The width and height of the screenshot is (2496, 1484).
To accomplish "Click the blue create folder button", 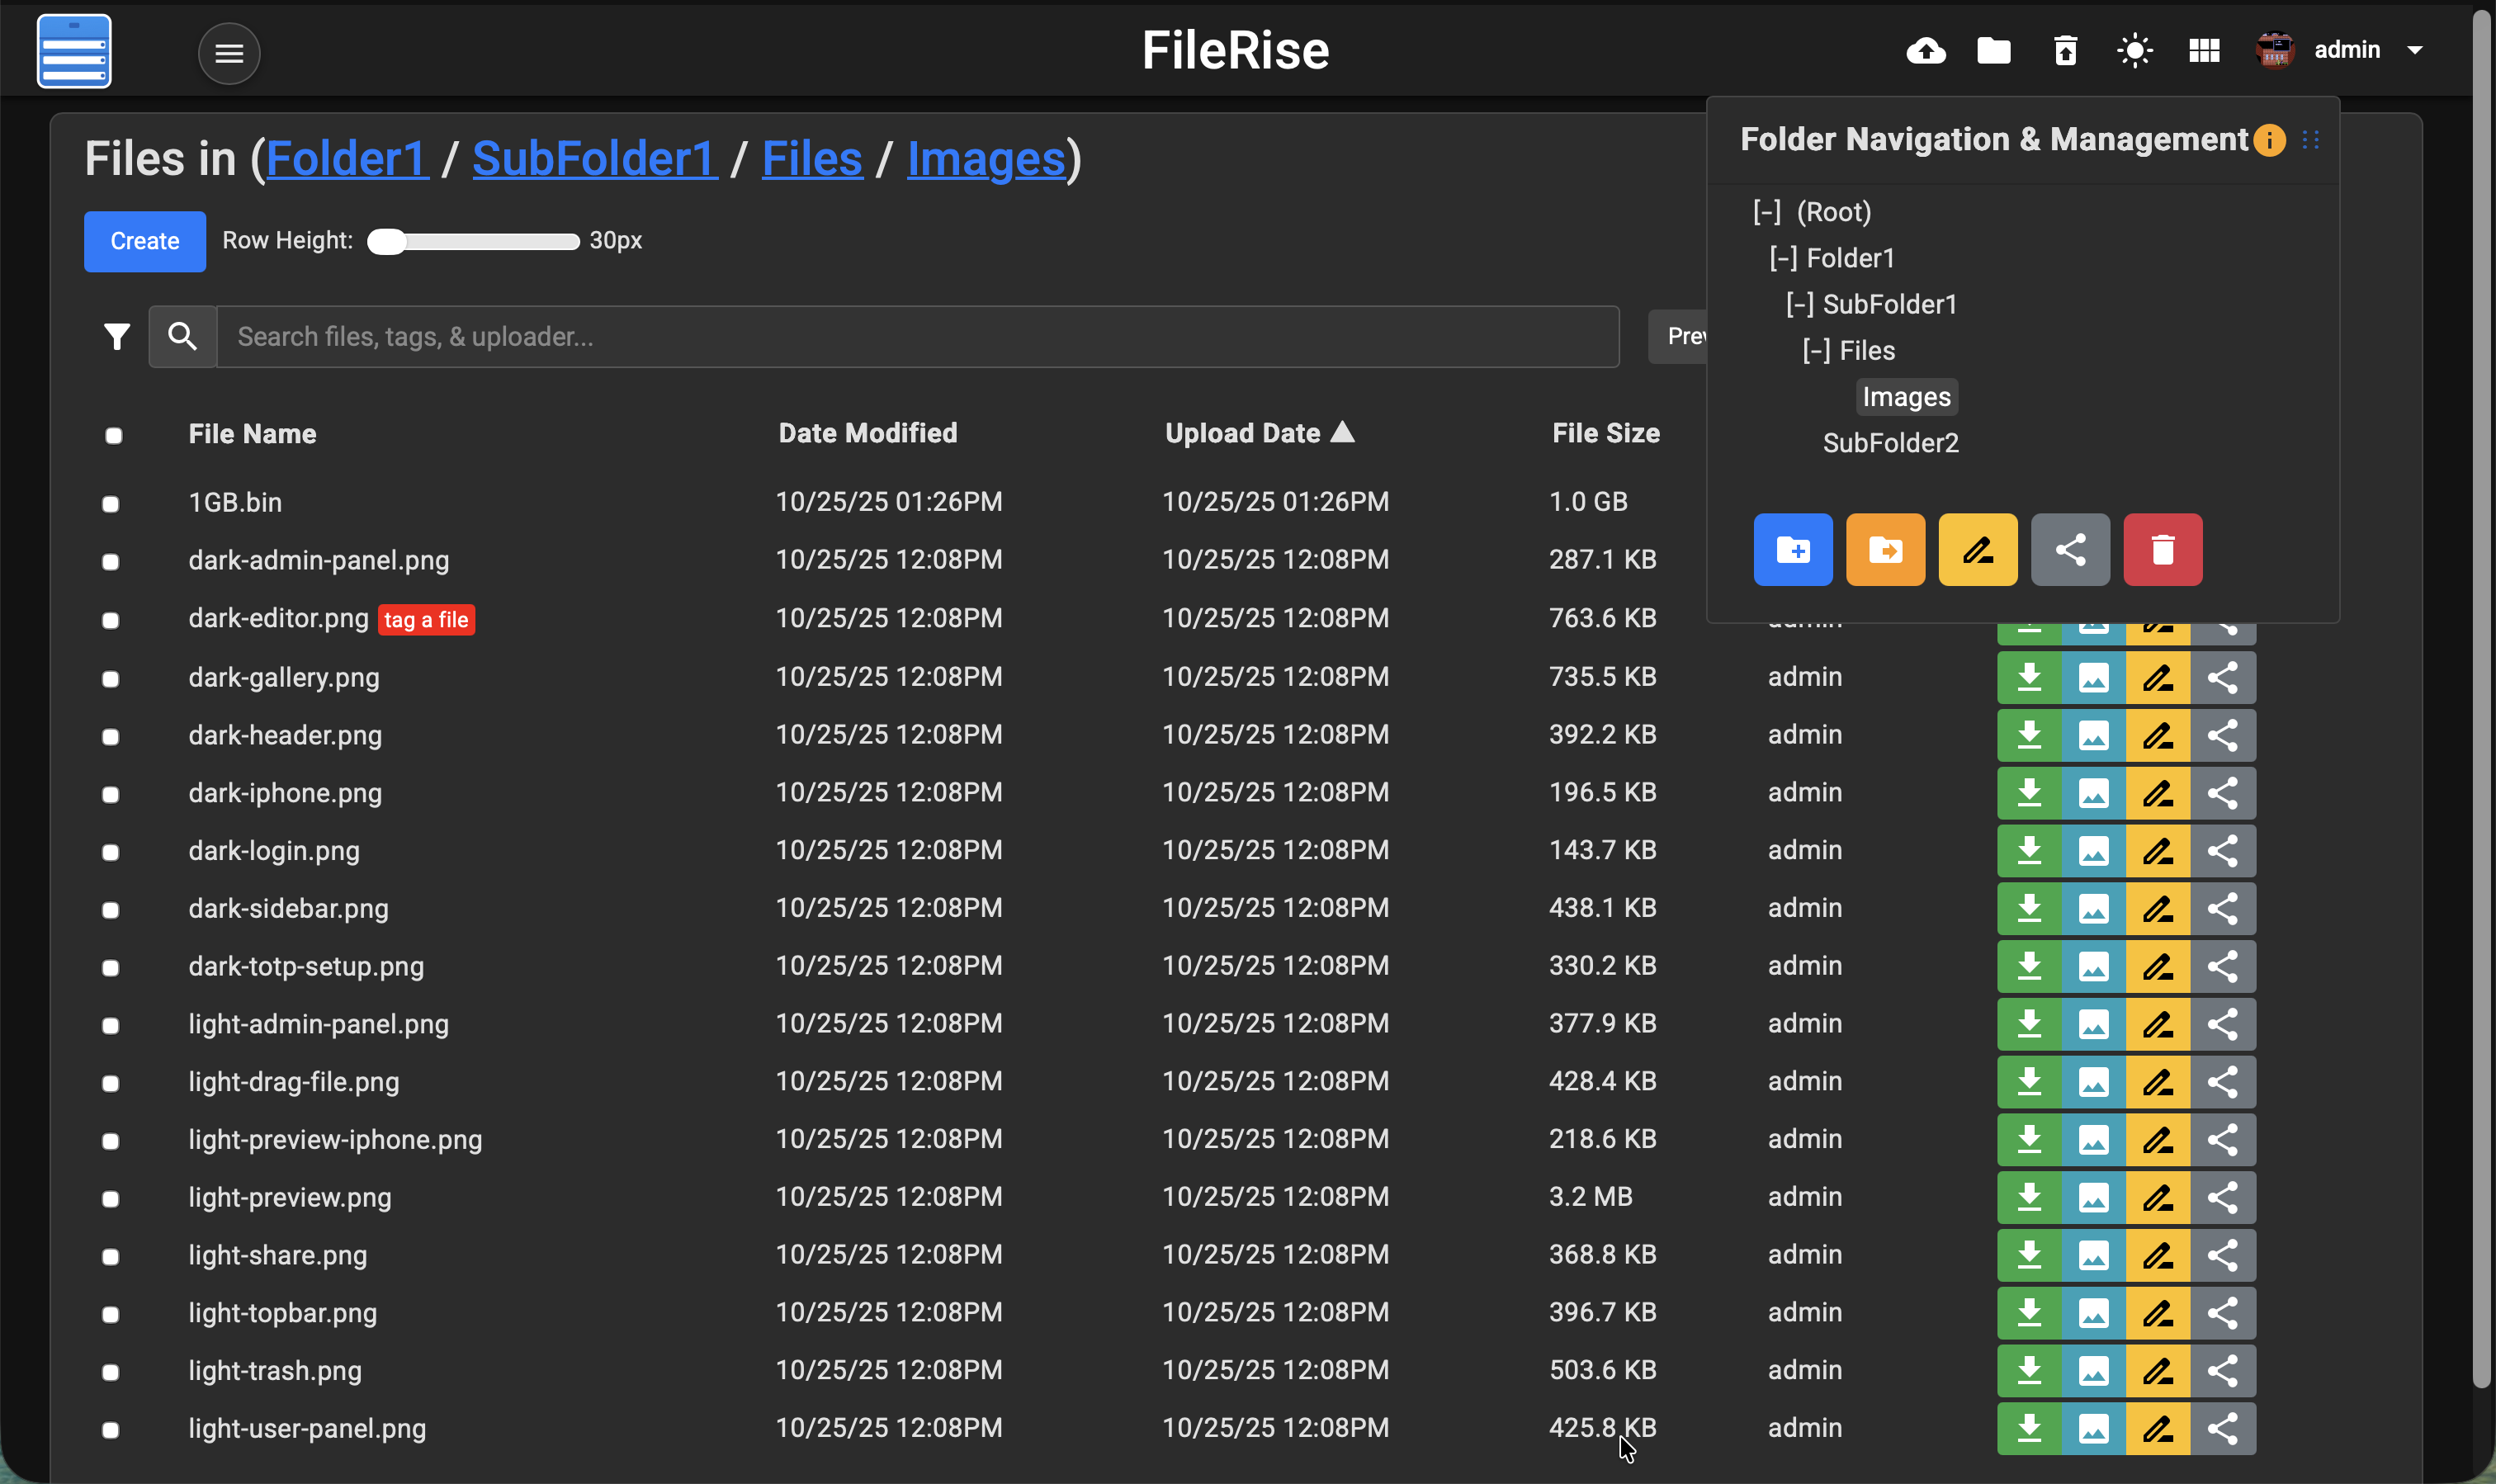I will coord(1792,549).
